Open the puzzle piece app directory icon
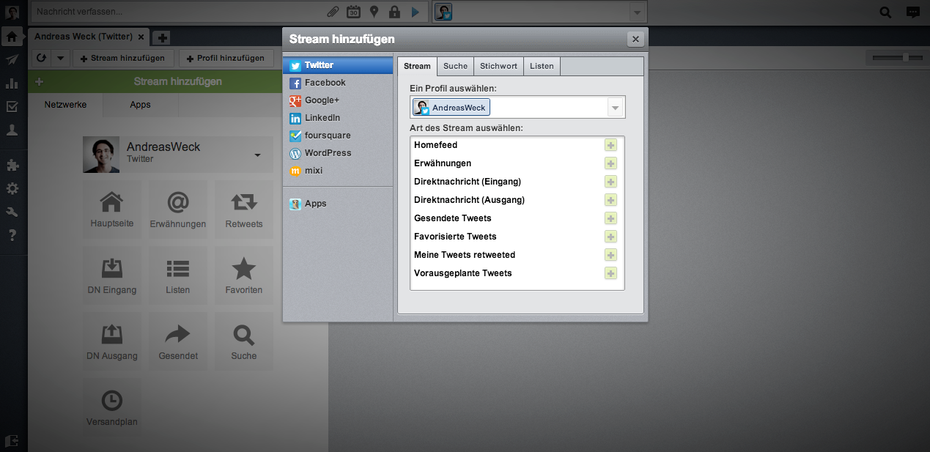This screenshot has height=452, width=930. click(12, 165)
